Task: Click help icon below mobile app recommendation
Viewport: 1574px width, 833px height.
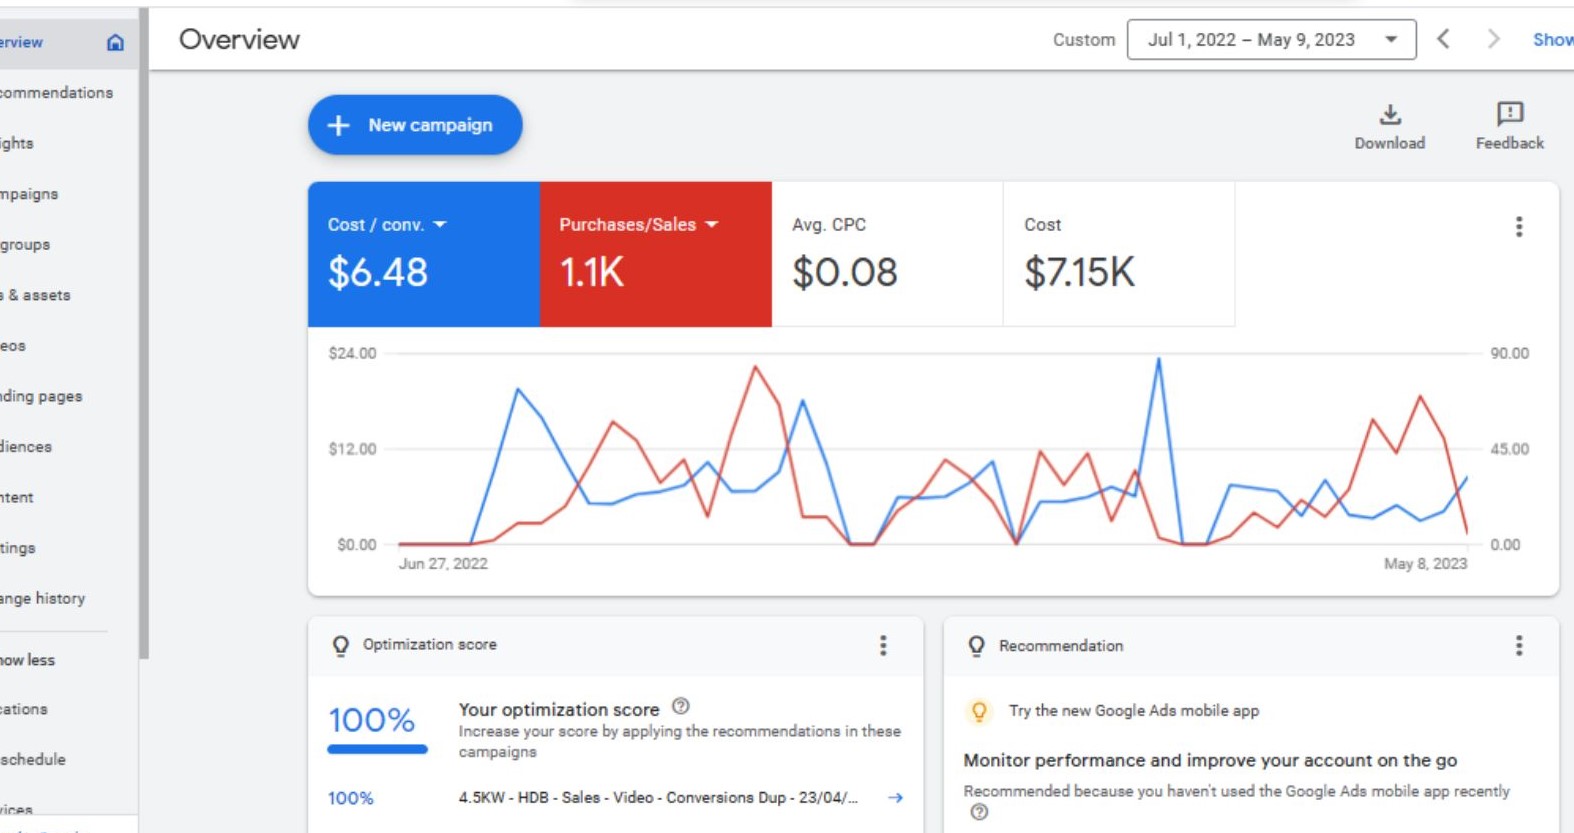Action: tap(979, 813)
